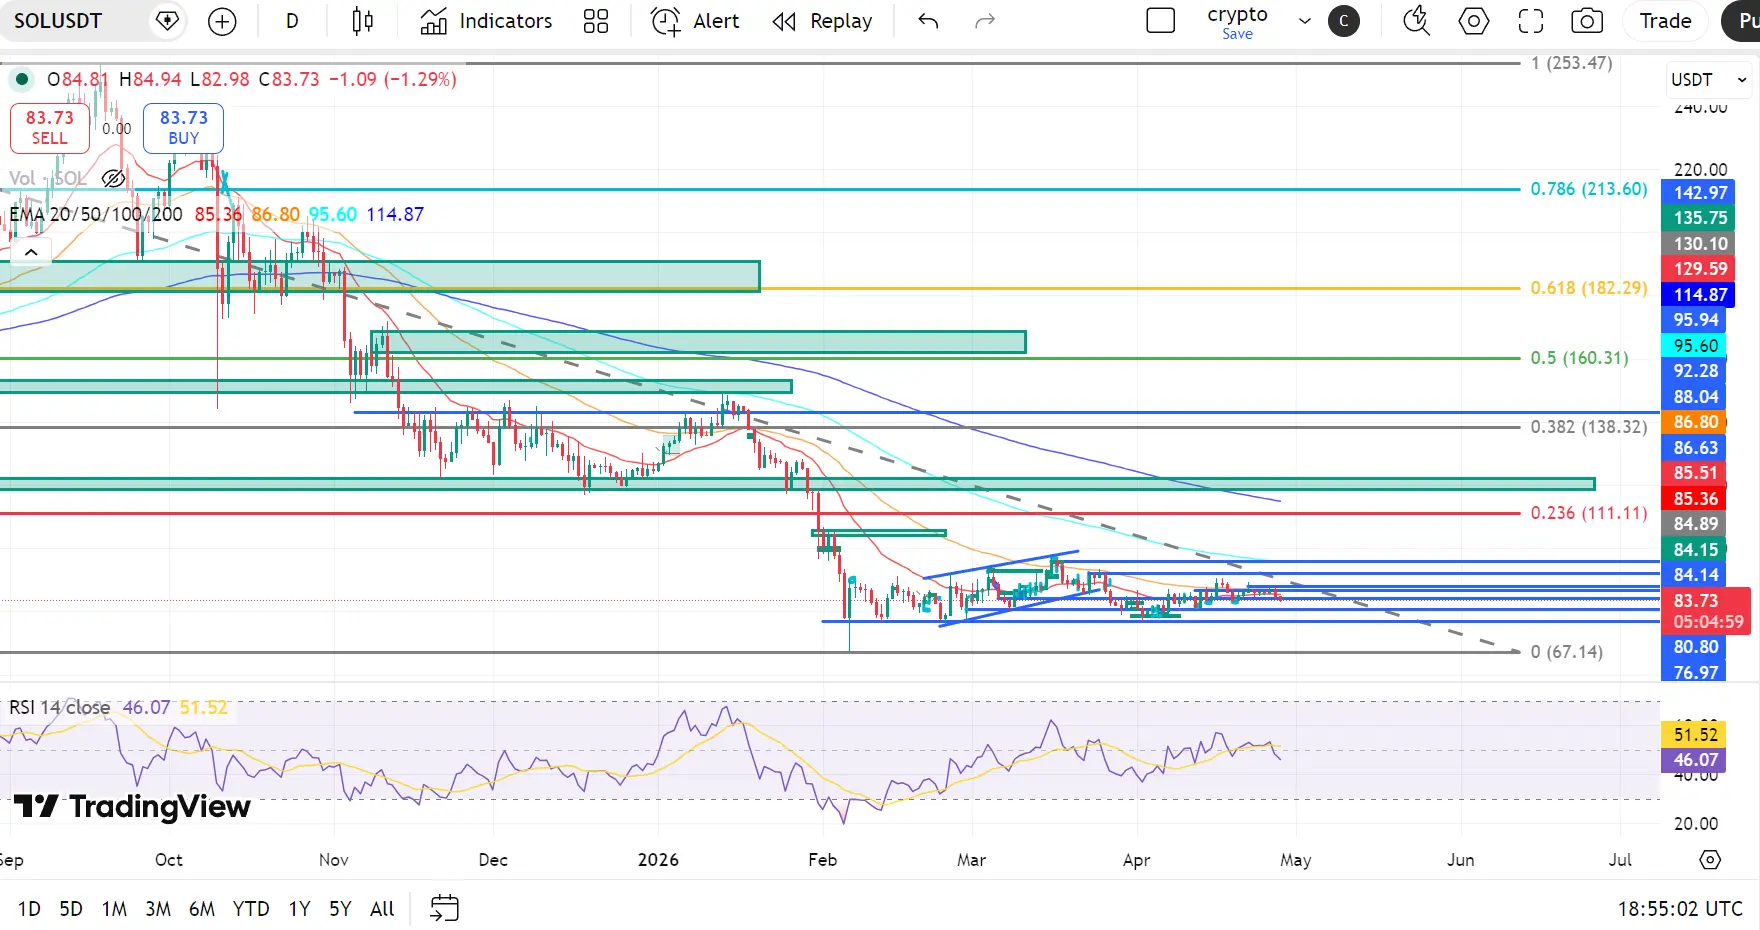Collapse the indicator legend with chevron

pos(31,252)
